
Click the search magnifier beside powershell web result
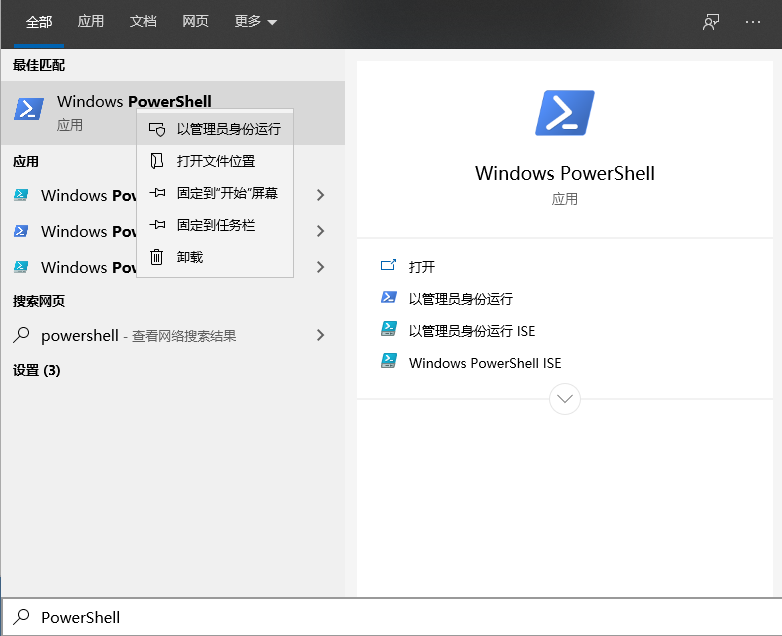[21, 336]
